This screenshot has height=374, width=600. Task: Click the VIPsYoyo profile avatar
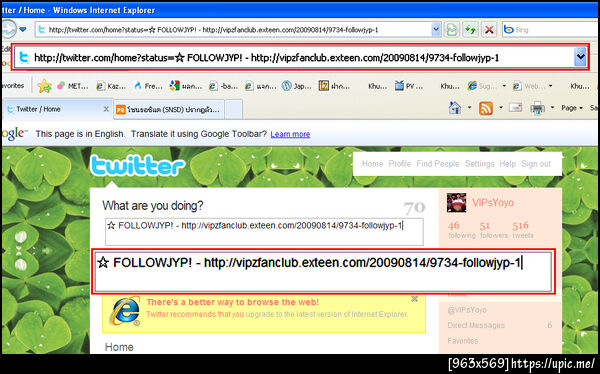click(457, 203)
